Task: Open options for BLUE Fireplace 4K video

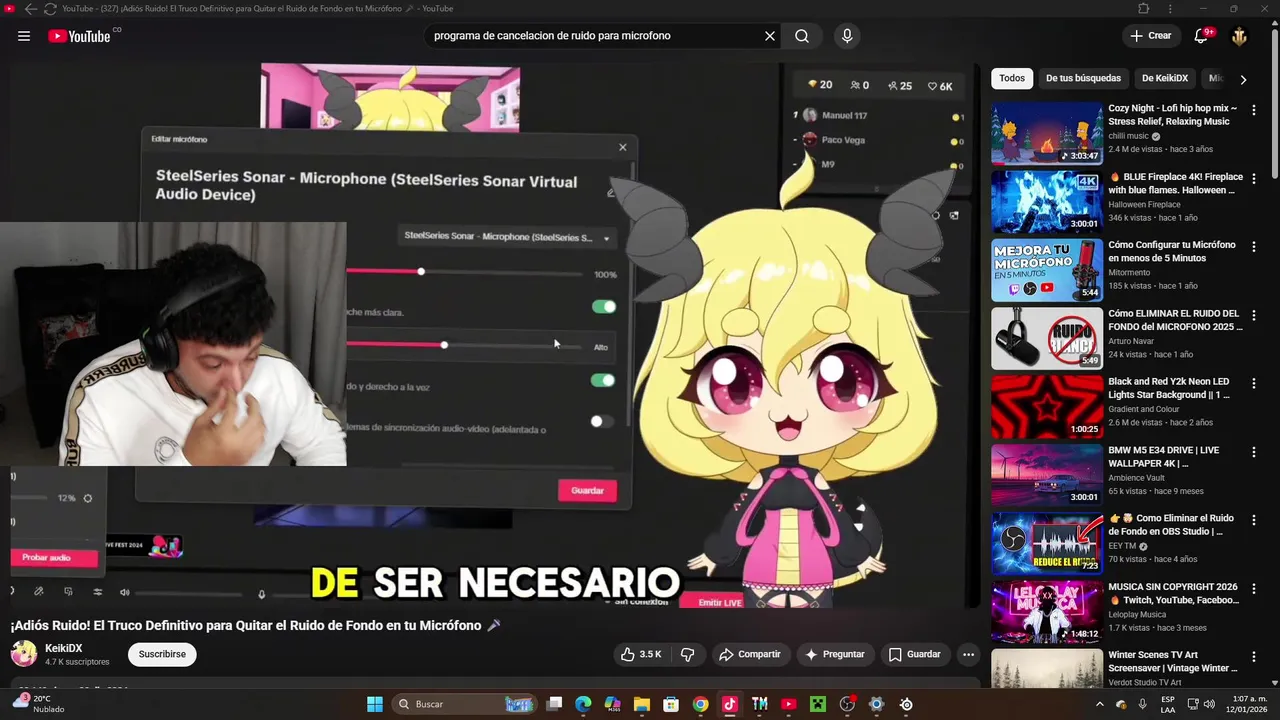Action: click(x=1254, y=178)
